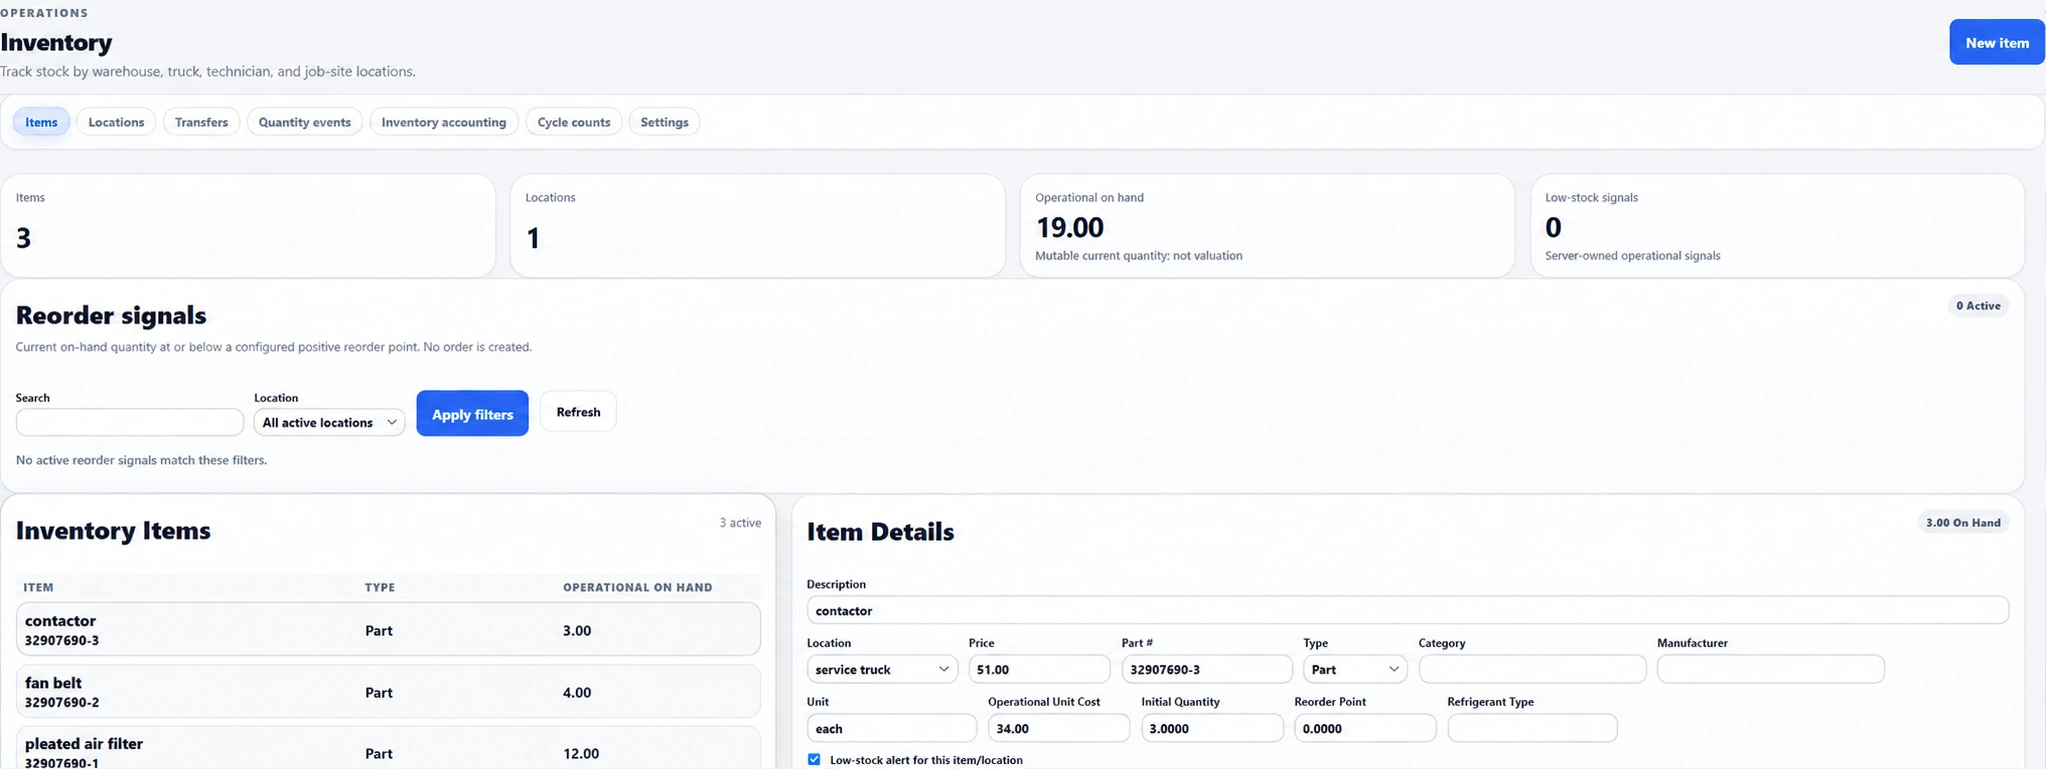Click the Part # field
The image size is (2046, 769).
coord(1207,669)
